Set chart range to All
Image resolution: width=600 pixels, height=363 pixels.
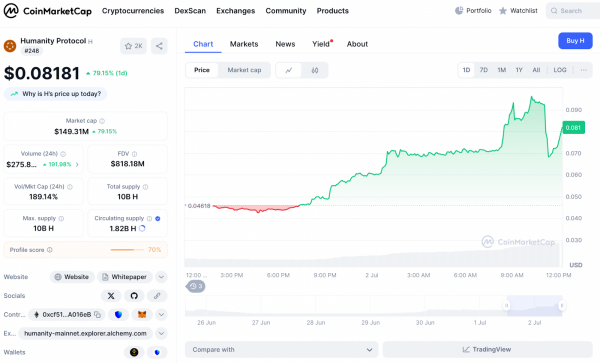(536, 70)
